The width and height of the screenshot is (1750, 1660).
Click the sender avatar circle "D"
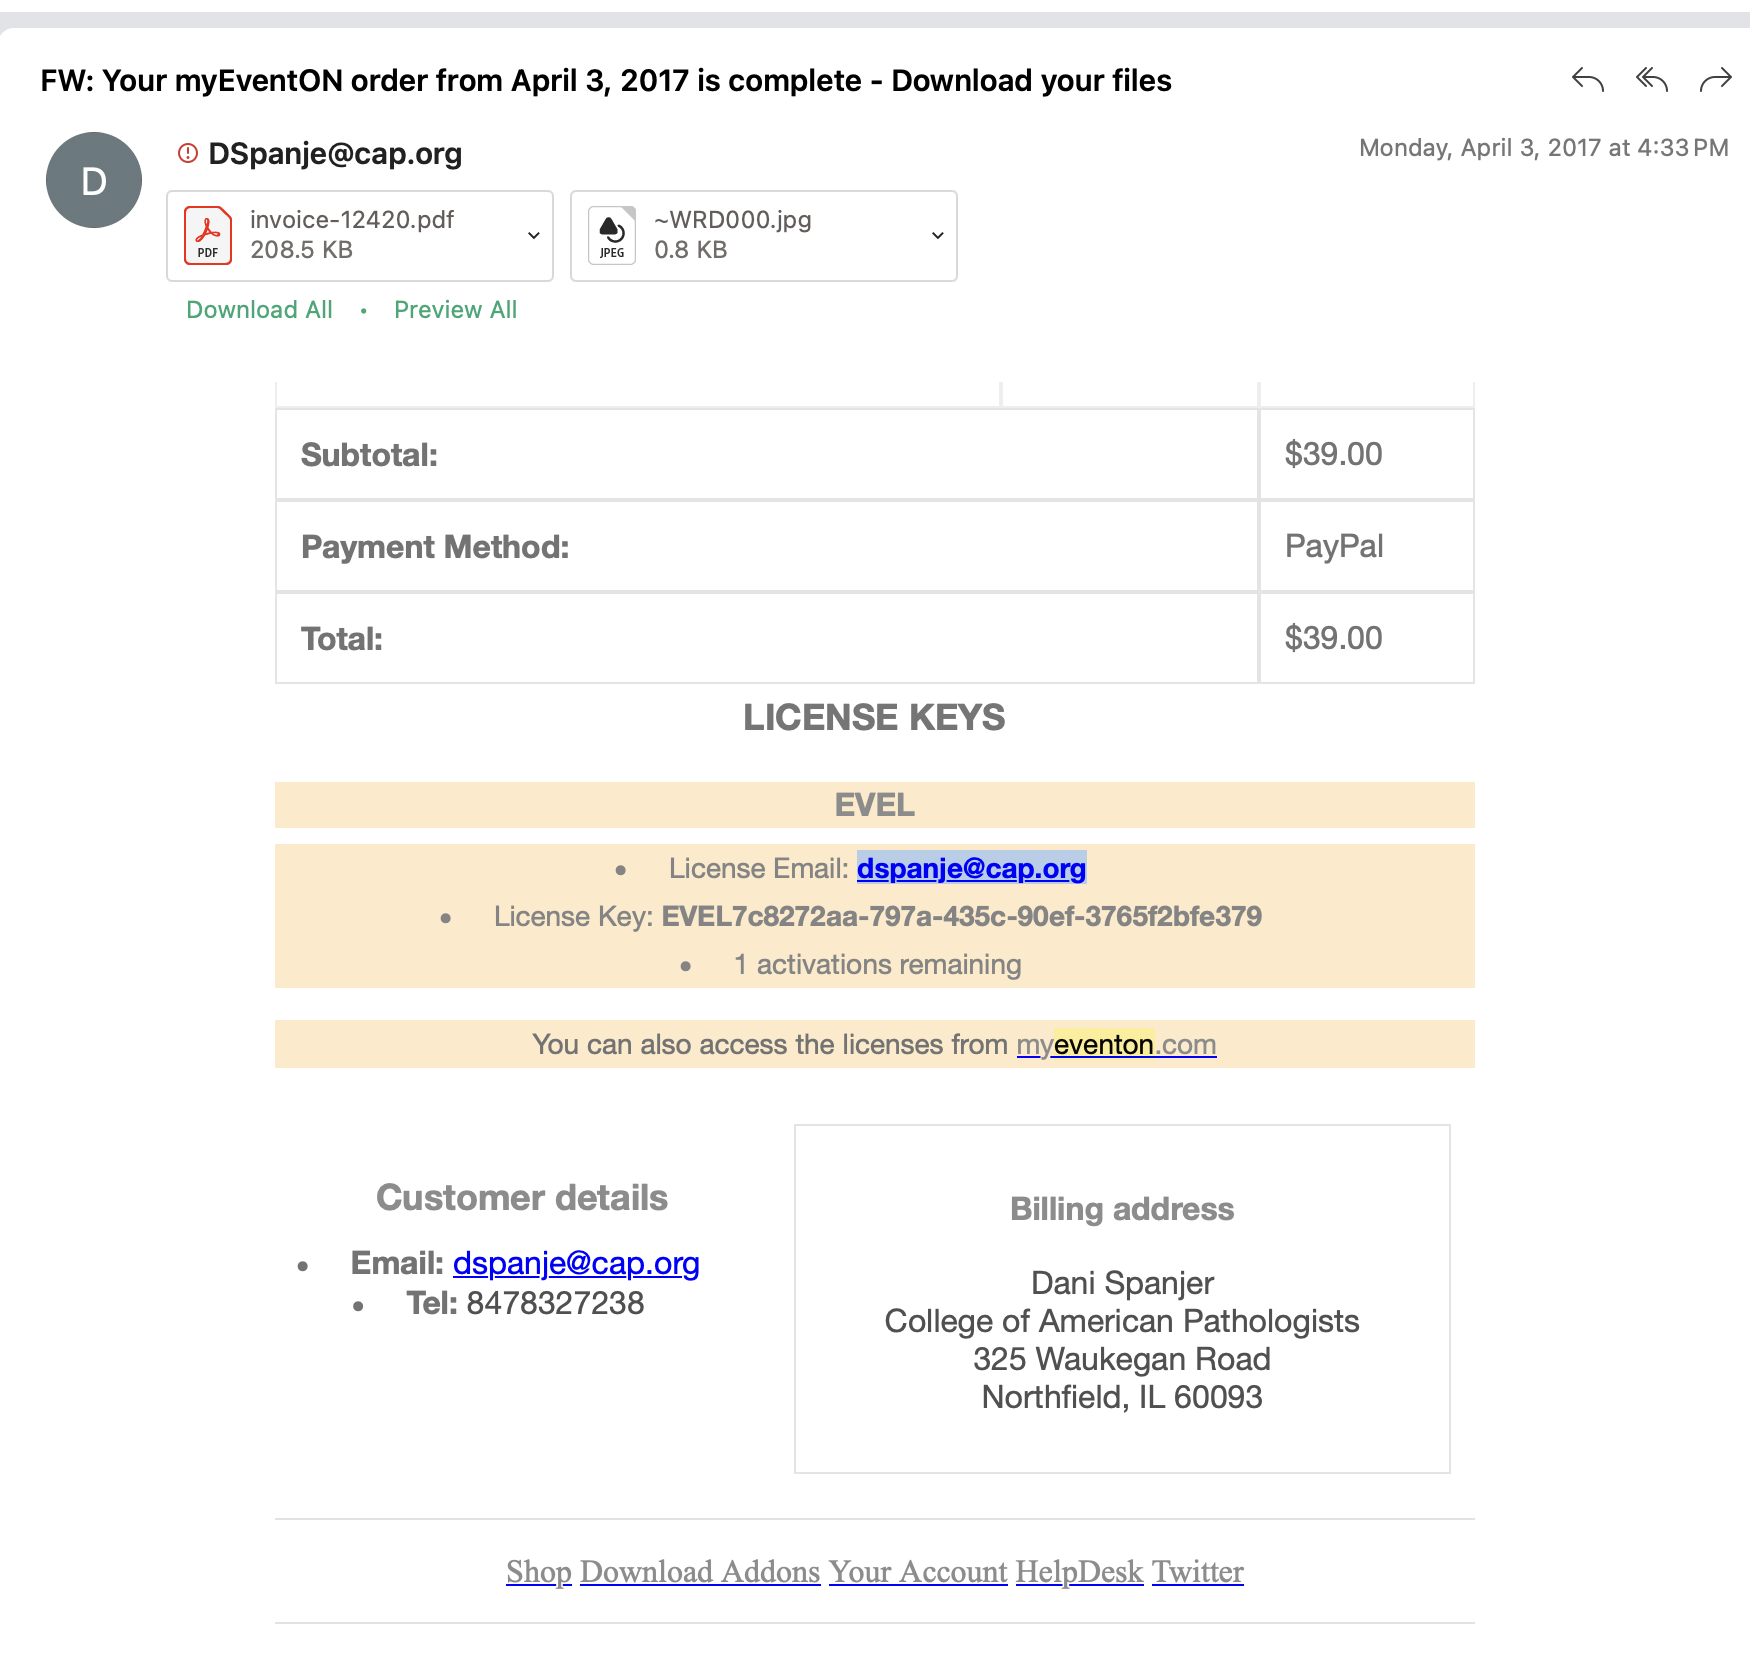94,181
